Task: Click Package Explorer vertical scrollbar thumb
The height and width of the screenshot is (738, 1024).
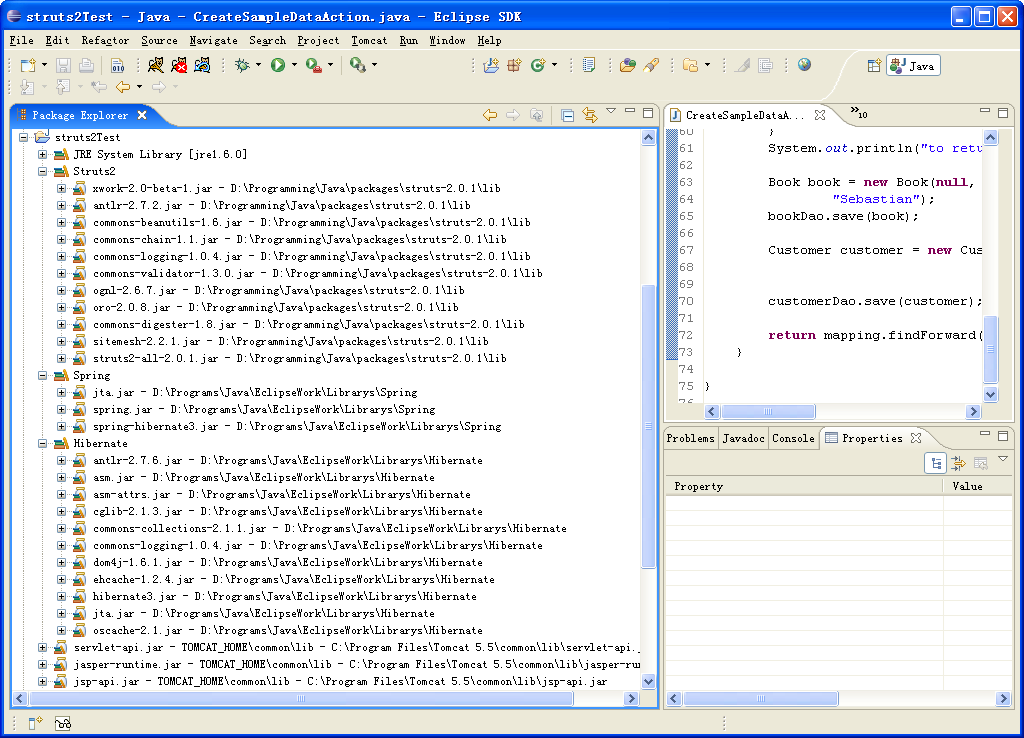Action: click(x=648, y=426)
